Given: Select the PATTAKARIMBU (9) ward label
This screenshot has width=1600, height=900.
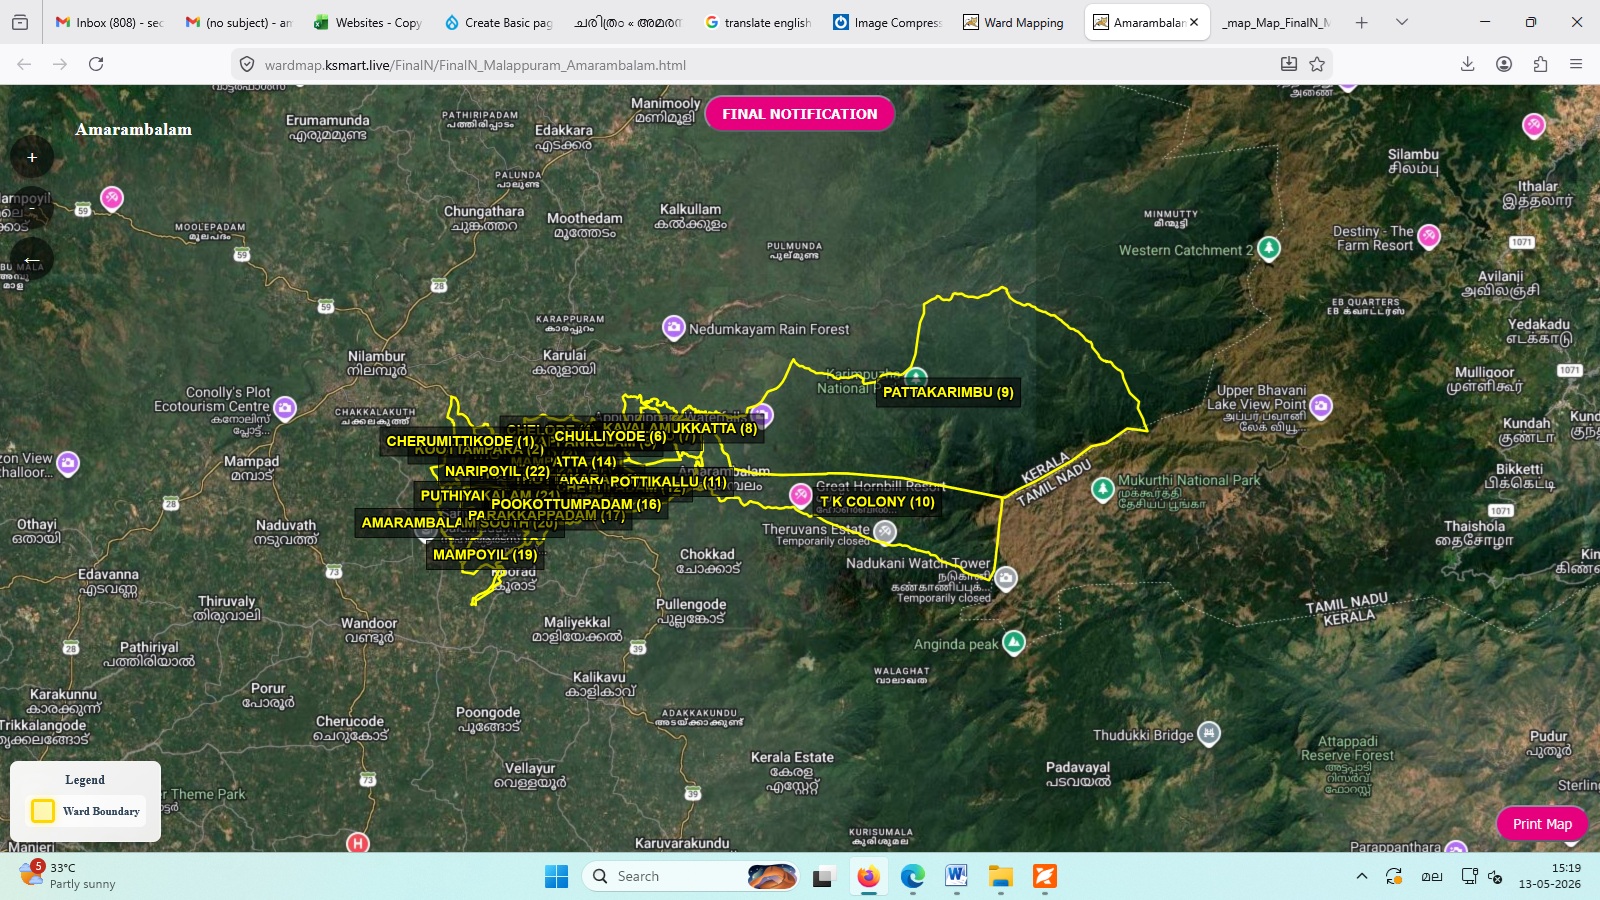Looking at the screenshot, I should (x=948, y=392).
